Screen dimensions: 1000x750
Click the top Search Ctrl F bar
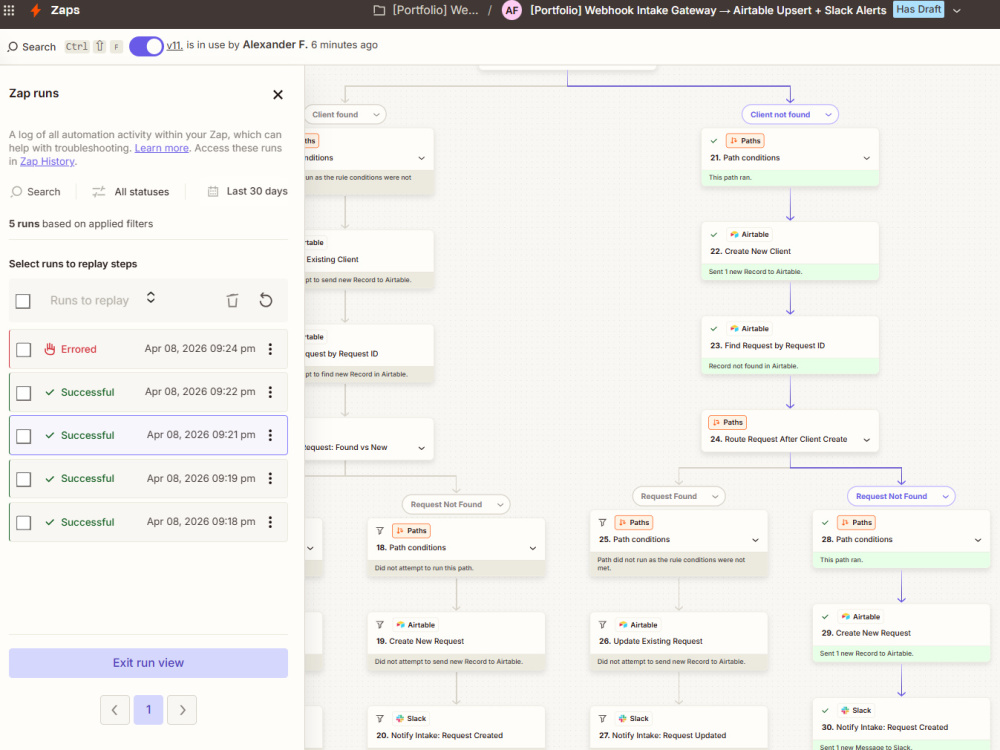(64, 47)
